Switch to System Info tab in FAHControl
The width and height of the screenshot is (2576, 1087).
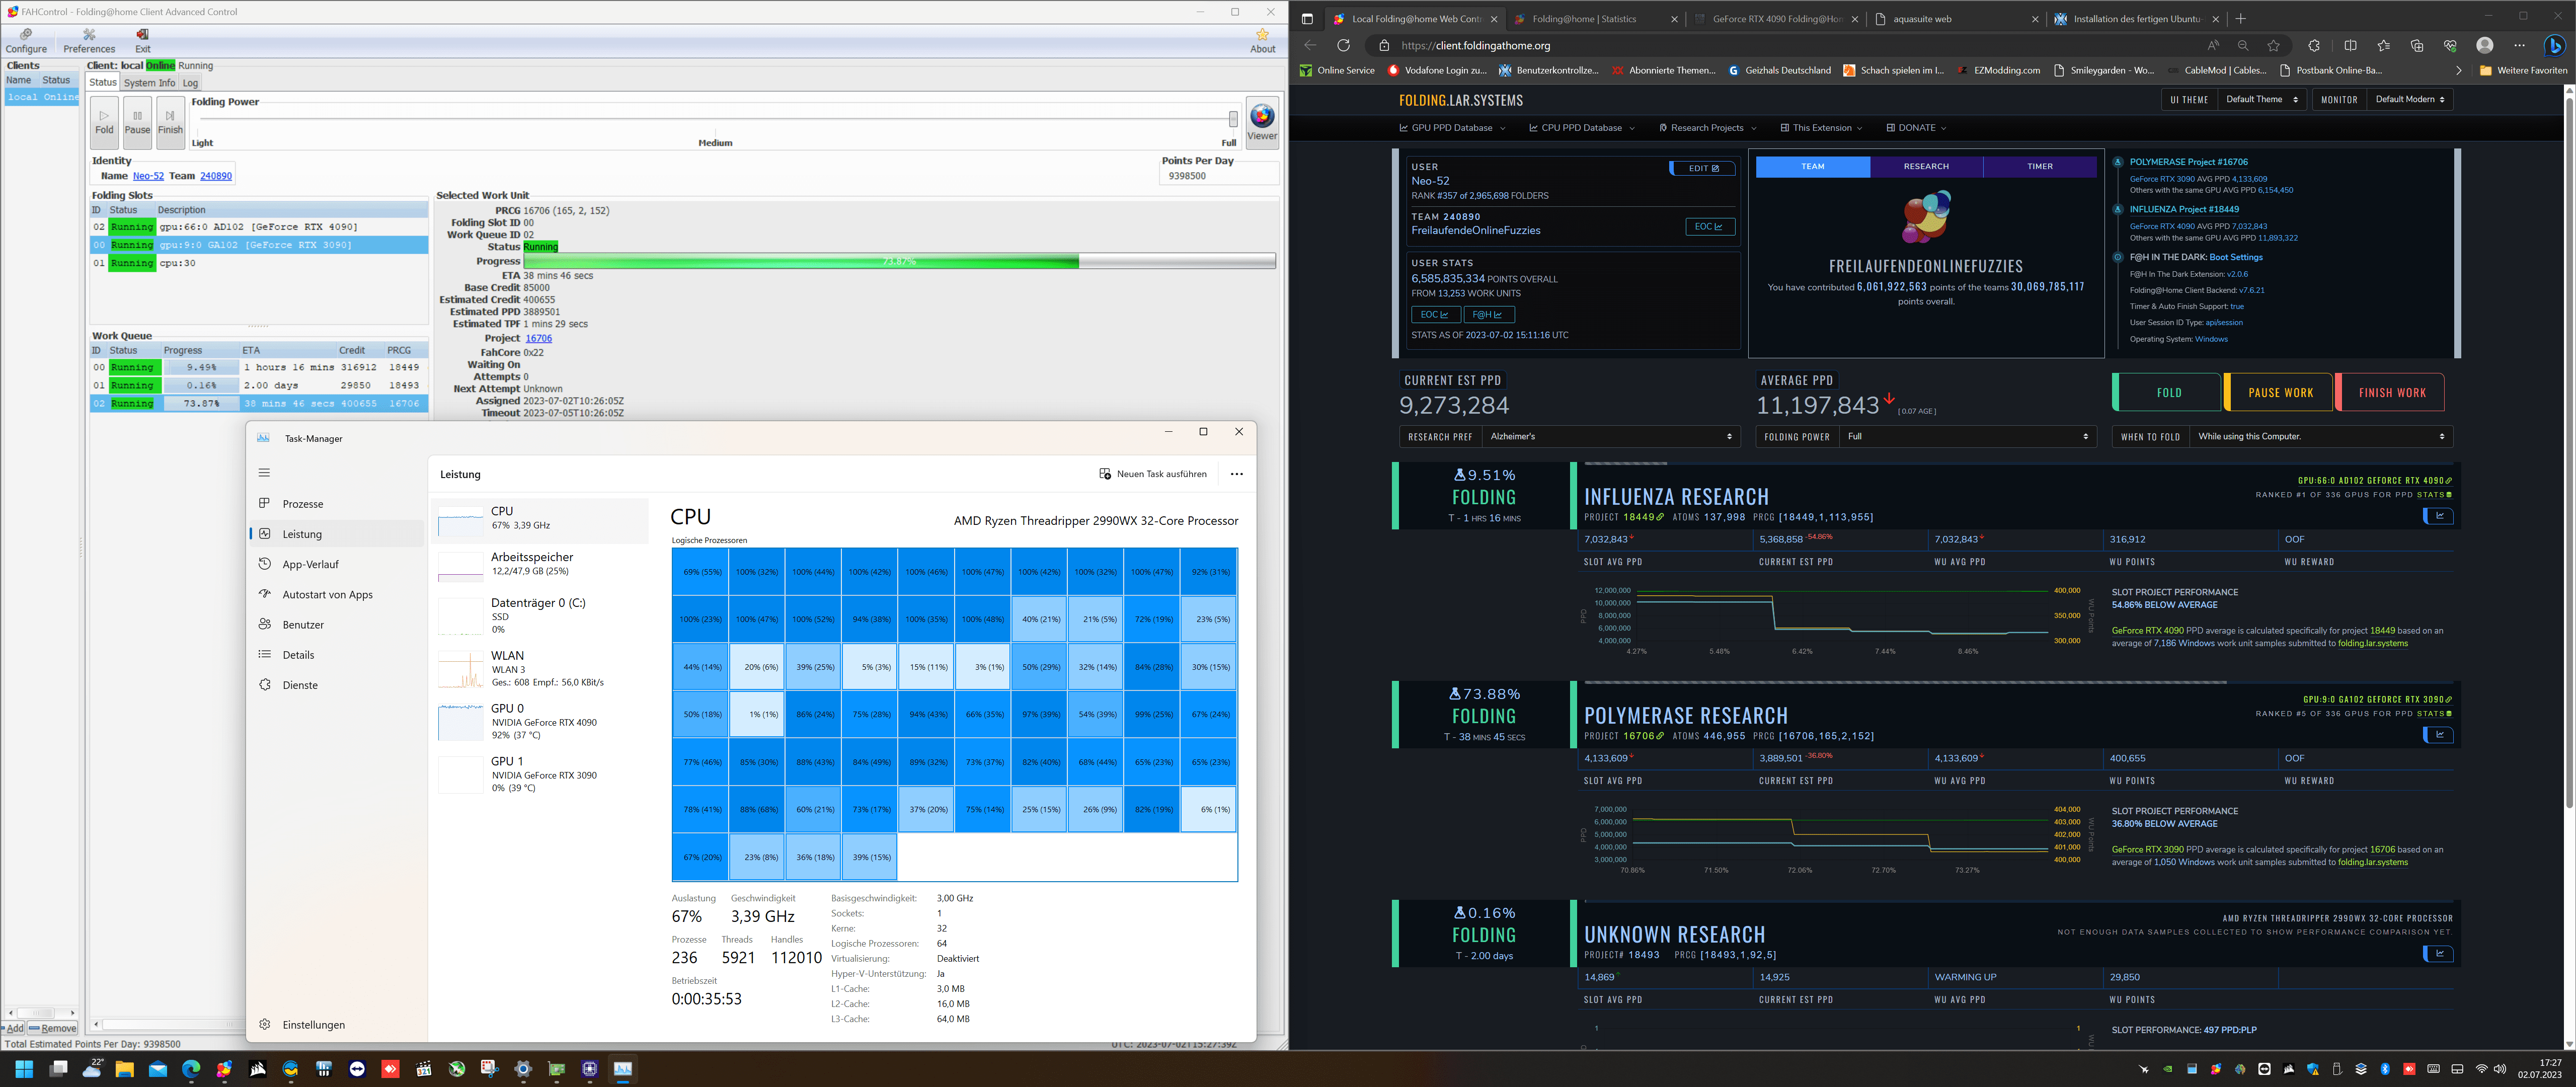(x=149, y=83)
